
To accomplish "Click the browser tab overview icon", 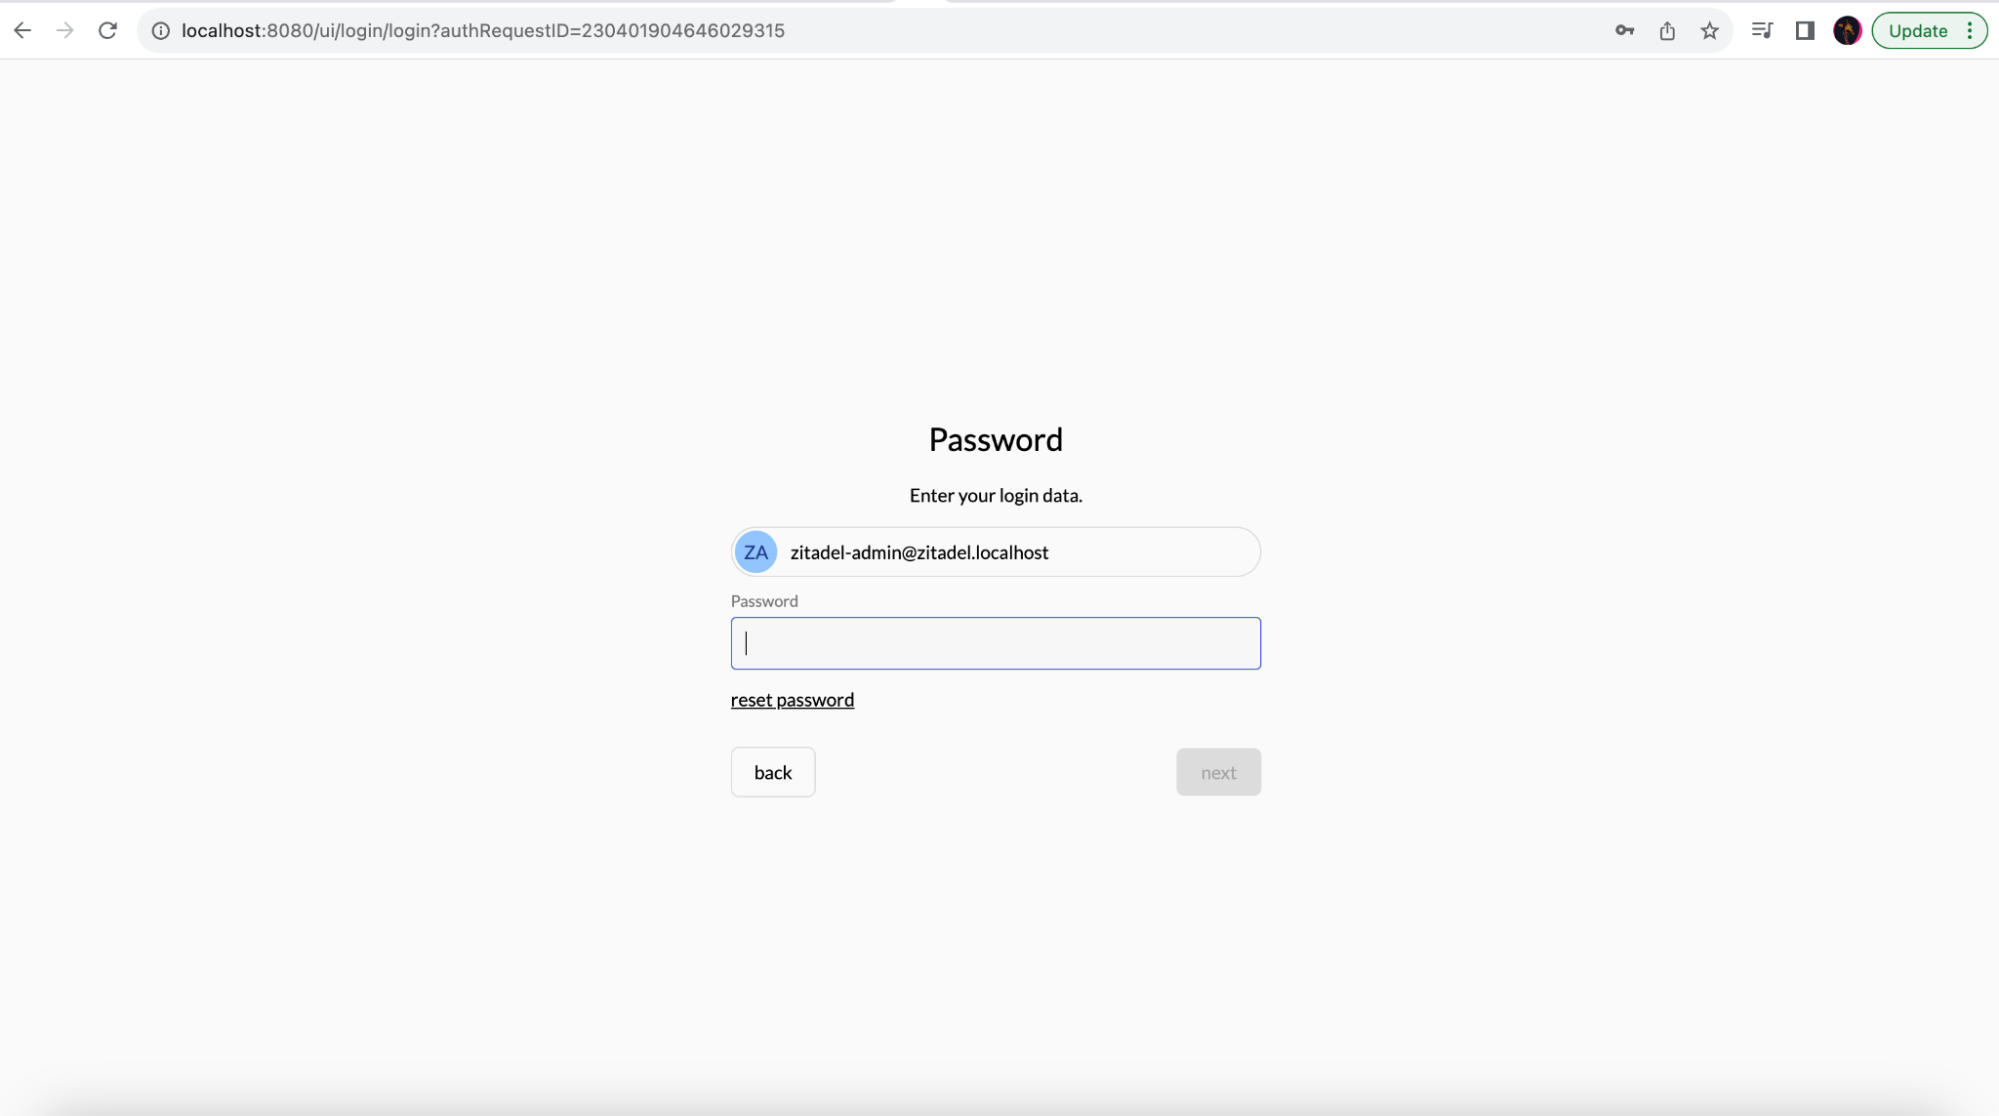I will click(1807, 30).
